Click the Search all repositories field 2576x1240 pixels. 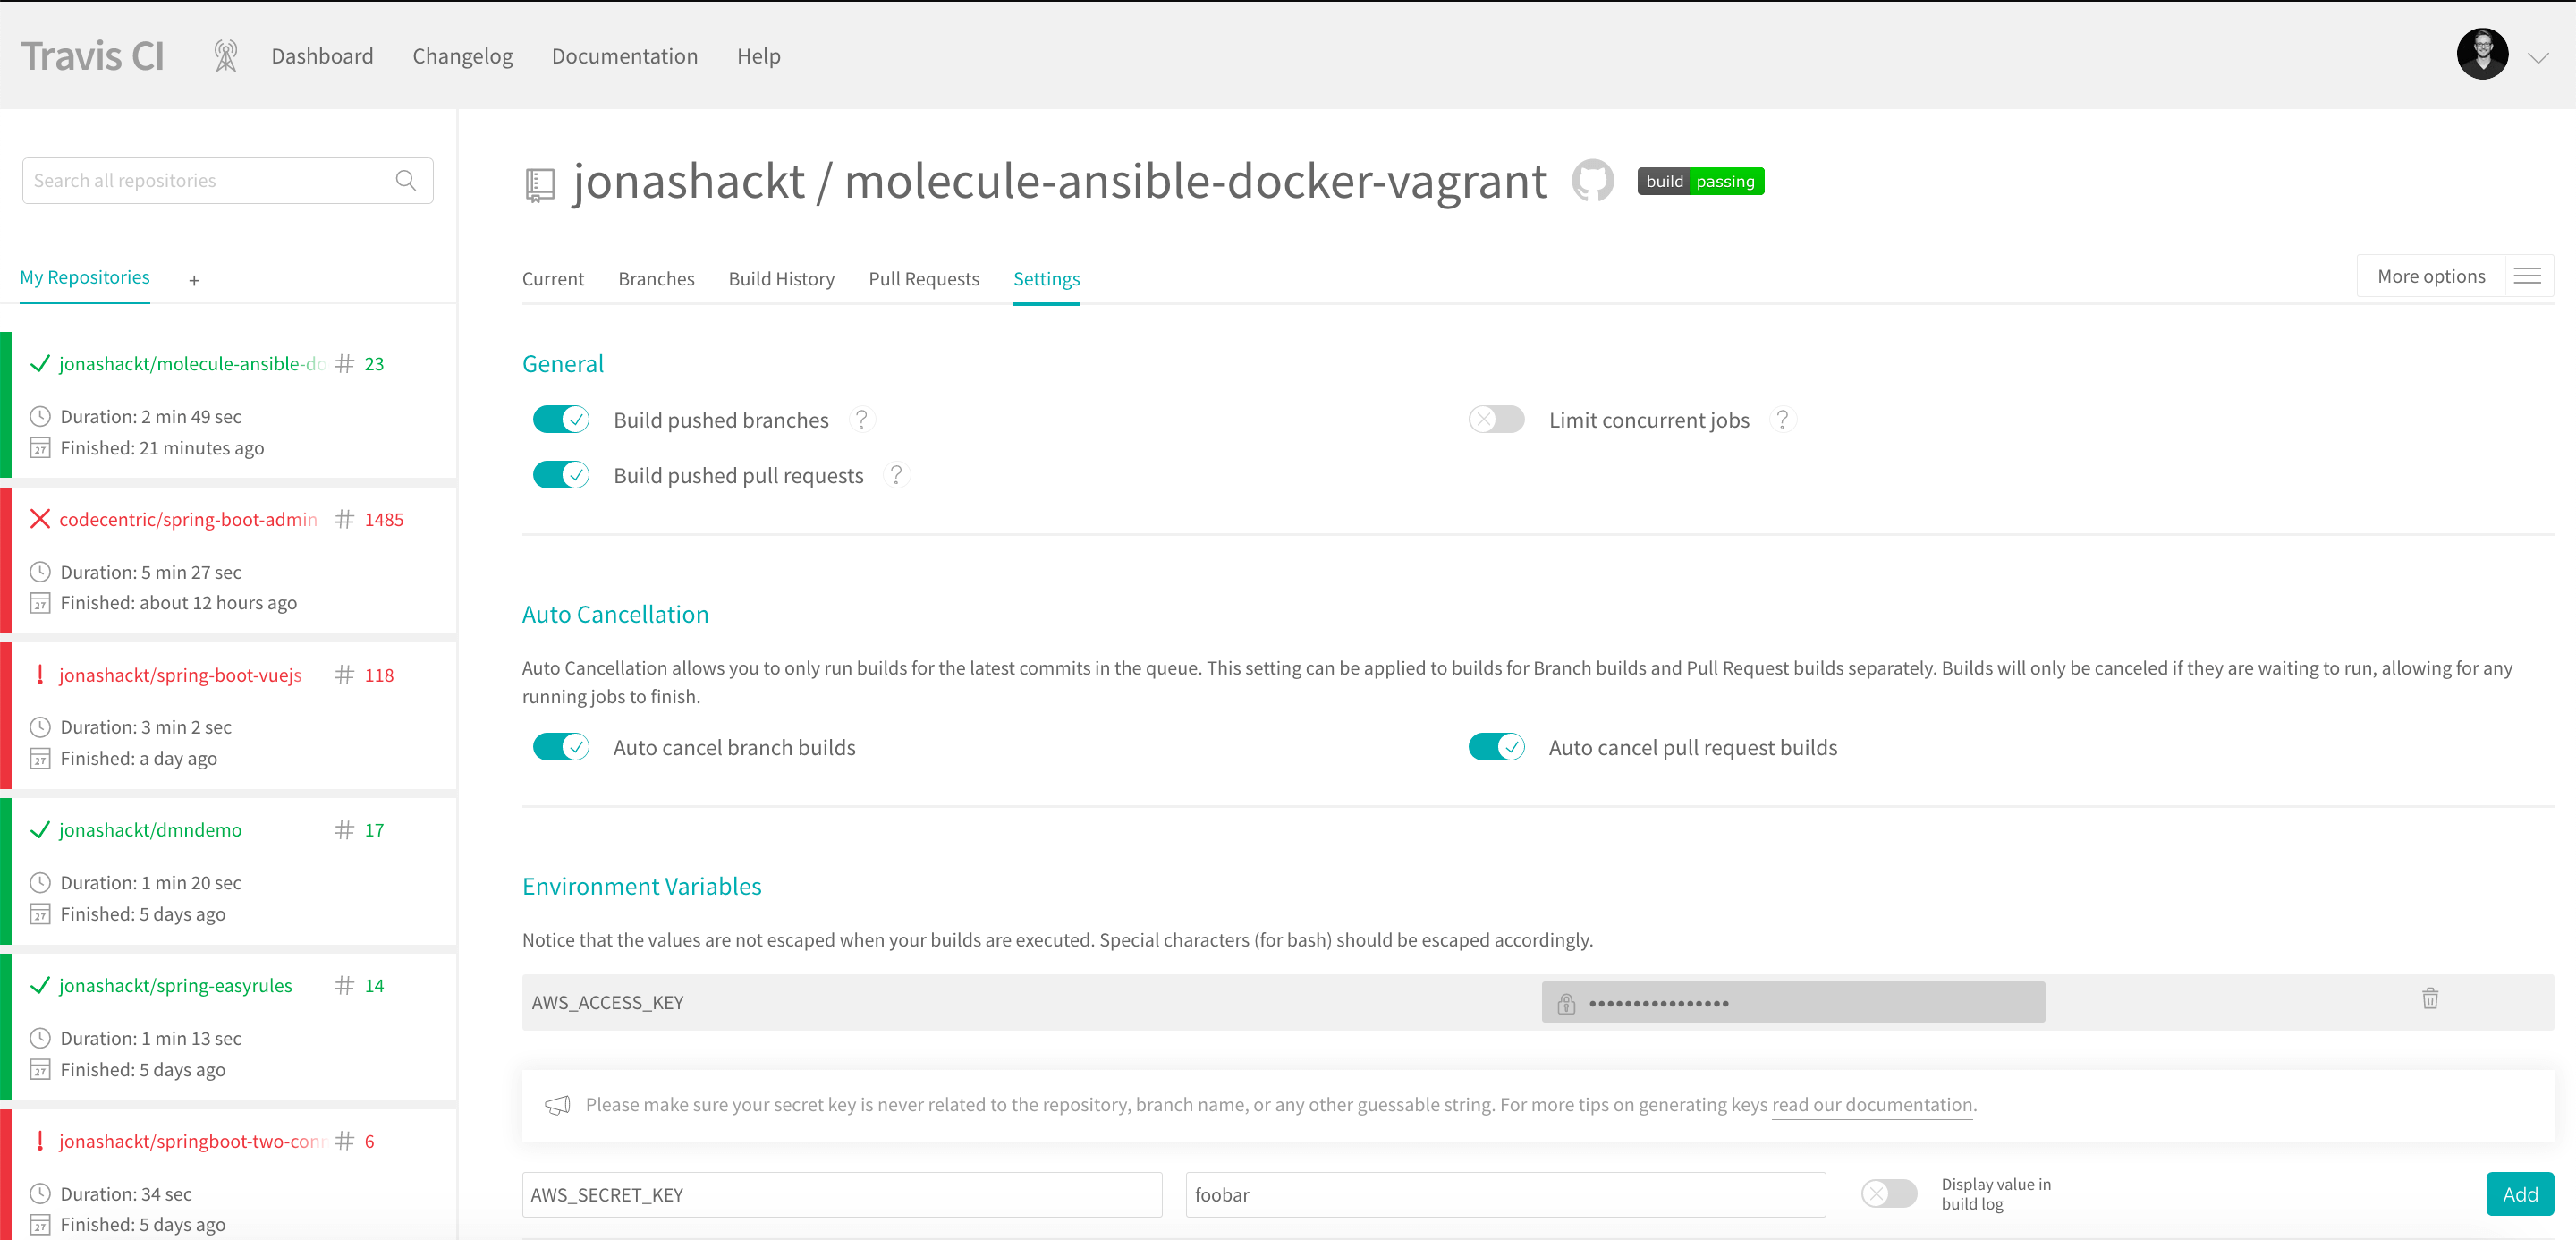tap(210, 180)
